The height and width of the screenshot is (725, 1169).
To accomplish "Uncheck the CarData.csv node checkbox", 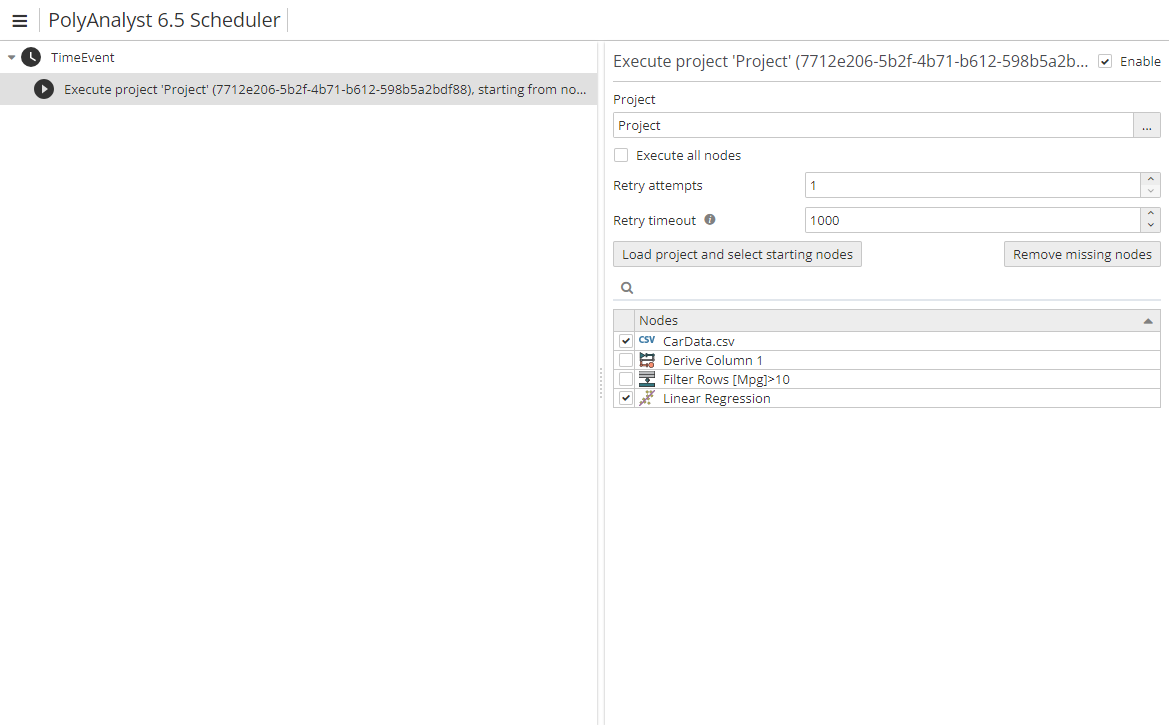I will (x=625, y=340).
